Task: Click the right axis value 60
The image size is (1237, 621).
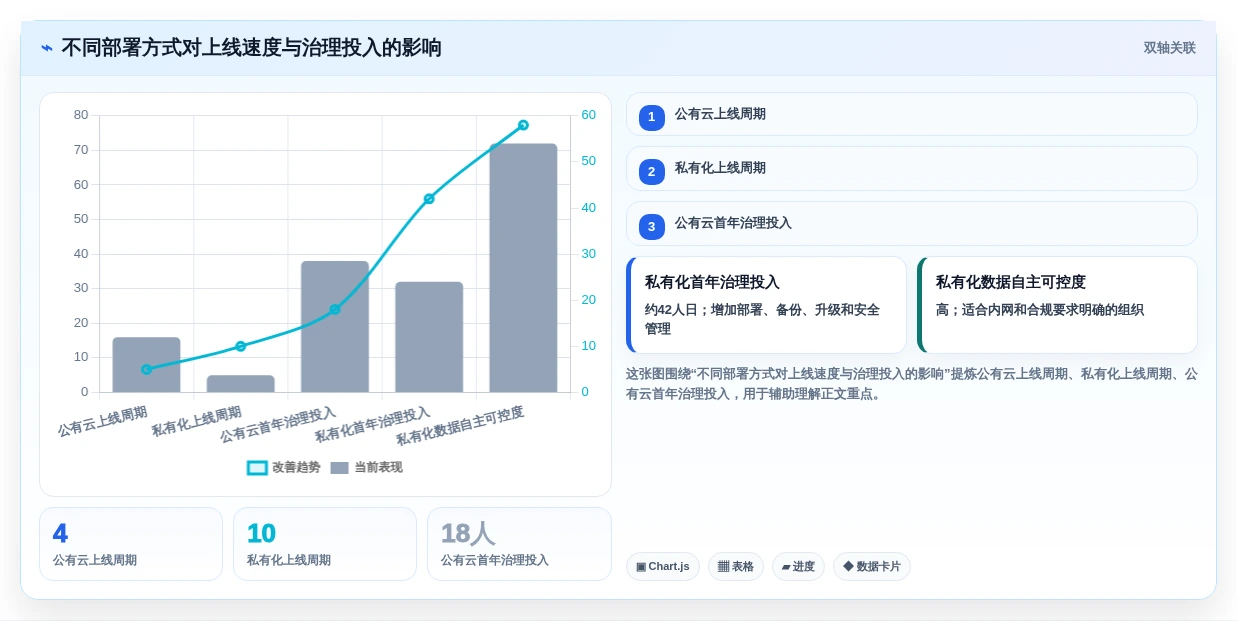Action: click(x=589, y=115)
